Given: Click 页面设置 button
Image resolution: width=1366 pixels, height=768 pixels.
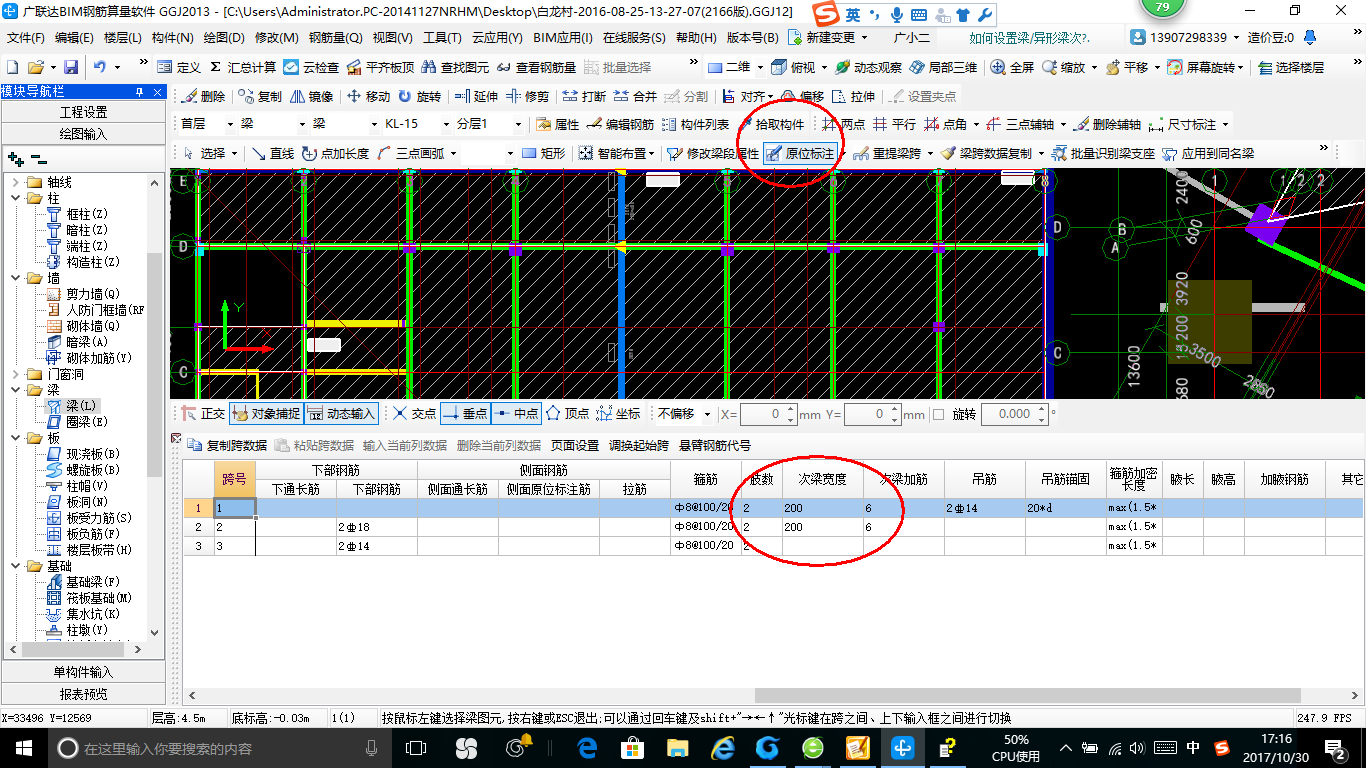Looking at the screenshot, I should pyautogui.click(x=575, y=445).
